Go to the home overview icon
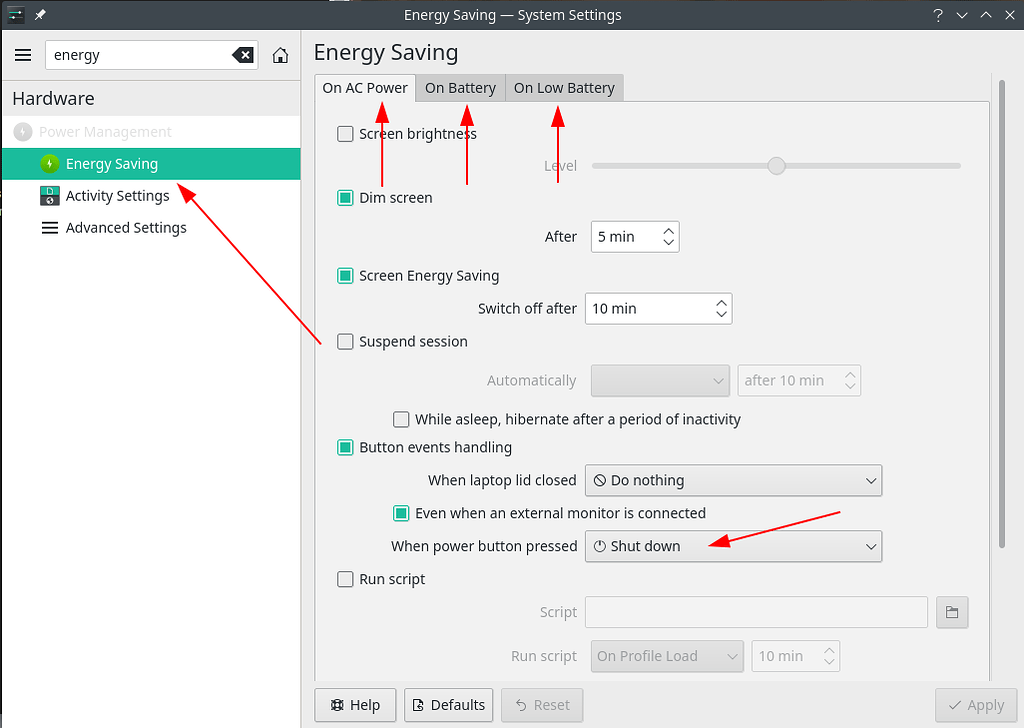The width and height of the screenshot is (1024, 728). (x=281, y=55)
